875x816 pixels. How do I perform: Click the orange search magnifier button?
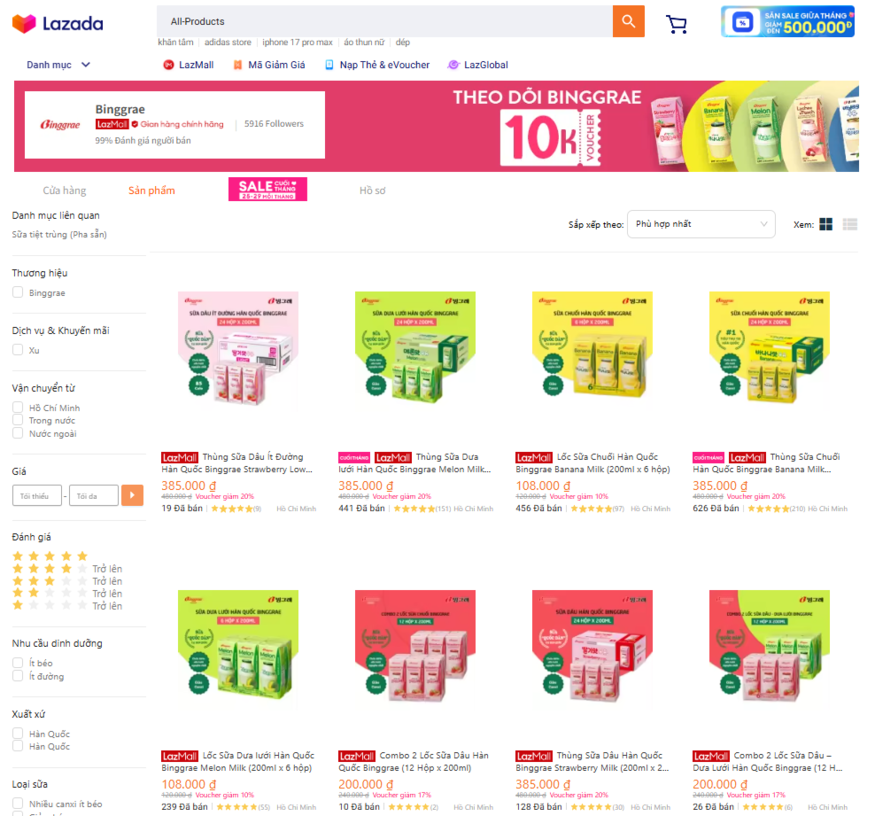pos(628,21)
